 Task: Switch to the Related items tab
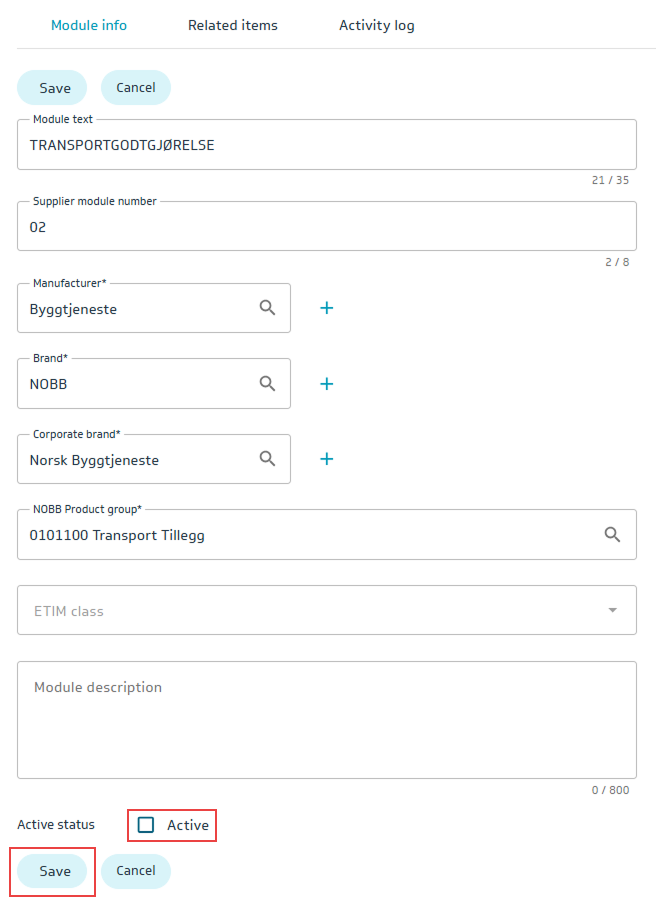point(233,25)
